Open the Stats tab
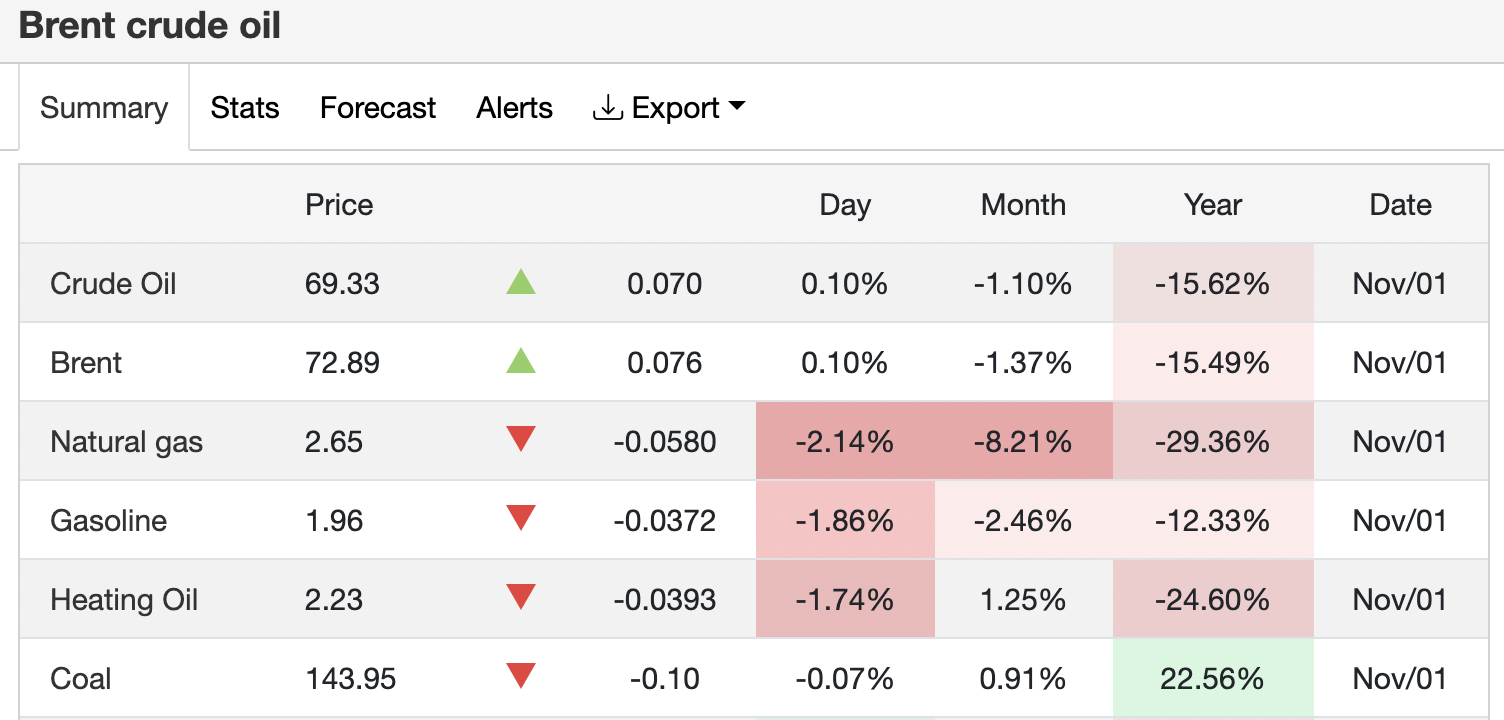1504x720 pixels. tap(245, 108)
